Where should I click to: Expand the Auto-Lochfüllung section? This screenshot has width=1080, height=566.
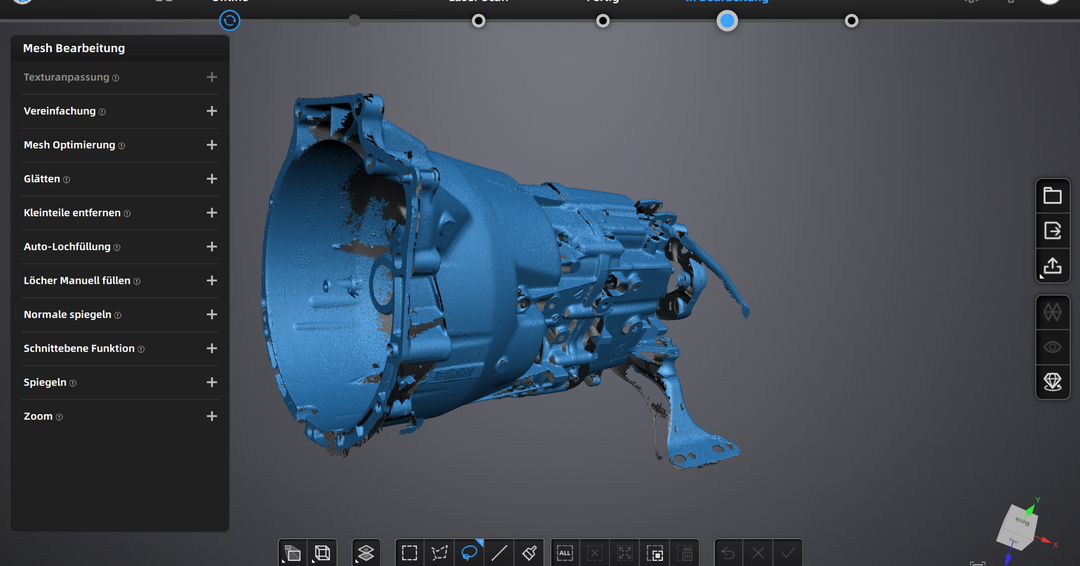tap(211, 247)
